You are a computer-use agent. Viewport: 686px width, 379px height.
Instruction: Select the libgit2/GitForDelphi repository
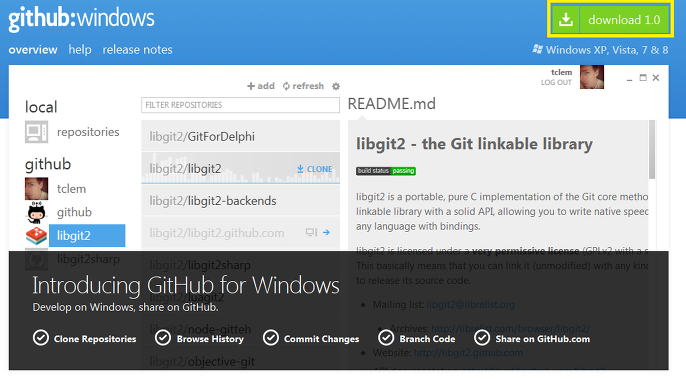pyautogui.click(x=240, y=137)
